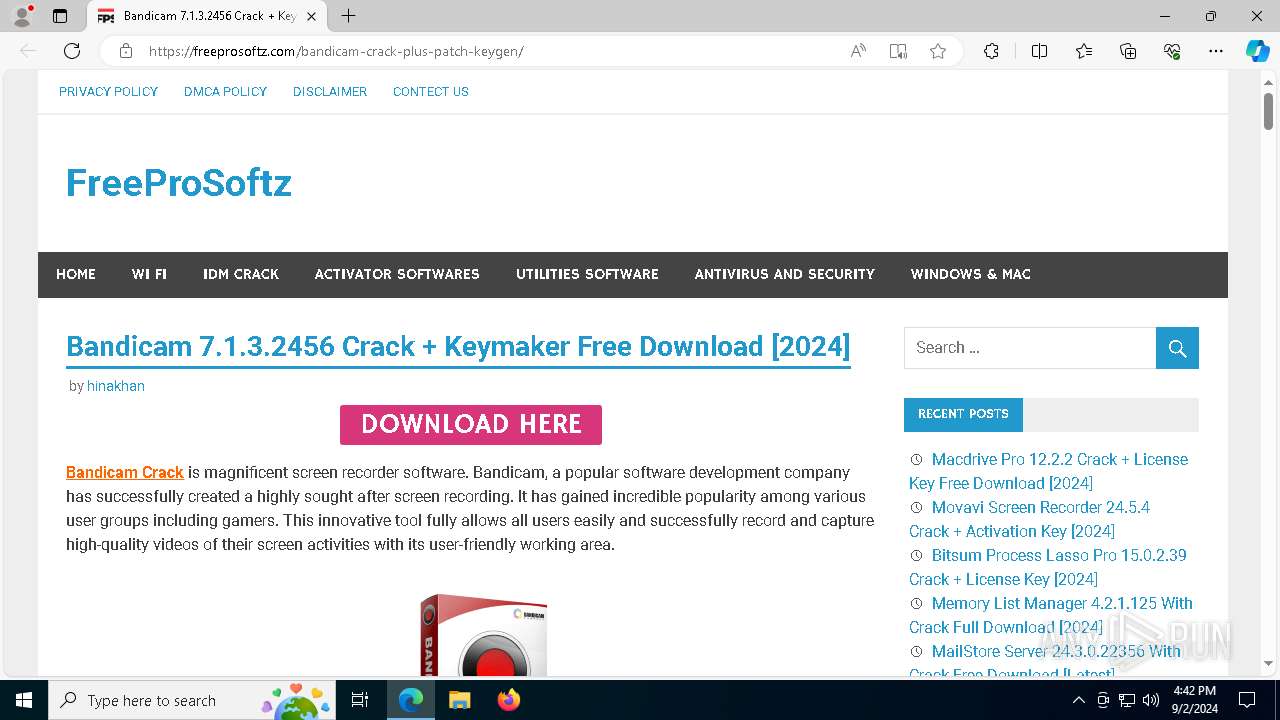1280x720 pixels.
Task: Open Windows & Mac menu item
Action: 971,274
